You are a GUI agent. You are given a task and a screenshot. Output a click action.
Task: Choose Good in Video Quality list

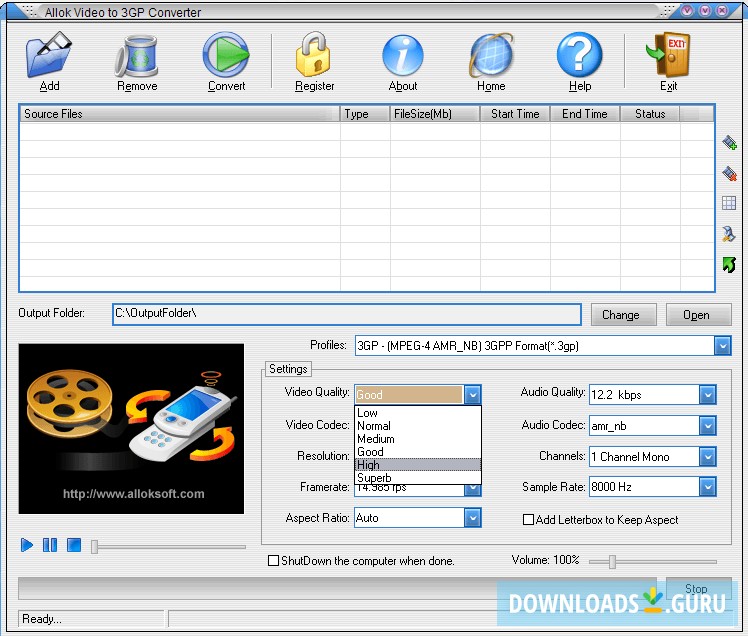(x=418, y=451)
